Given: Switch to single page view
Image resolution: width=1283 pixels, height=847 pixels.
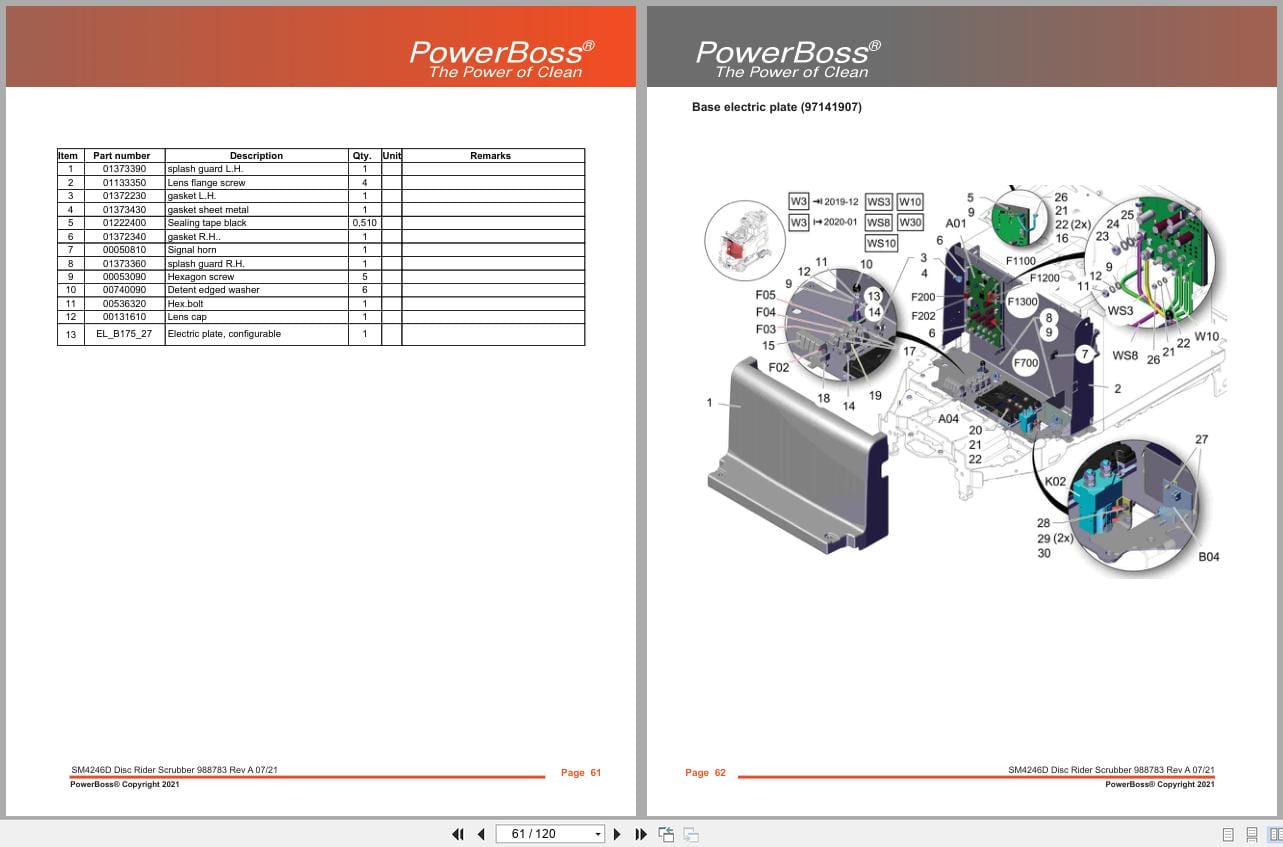Looking at the screenshot, I should (x=1228, y=834).
